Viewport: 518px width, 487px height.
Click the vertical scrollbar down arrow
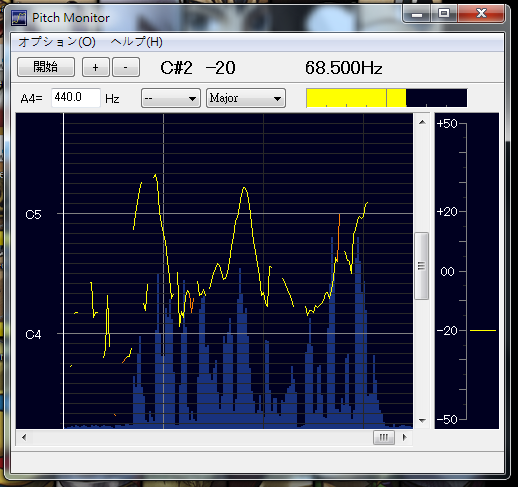[422, 420]
